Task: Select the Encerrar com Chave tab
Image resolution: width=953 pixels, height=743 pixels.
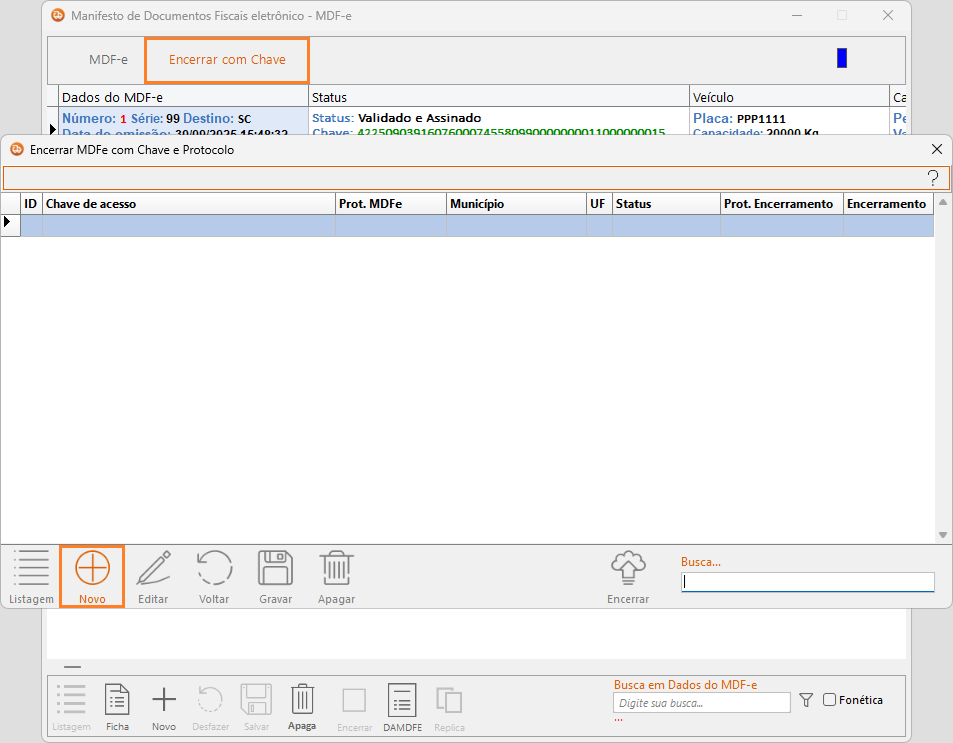Action: tap(227, 60)
